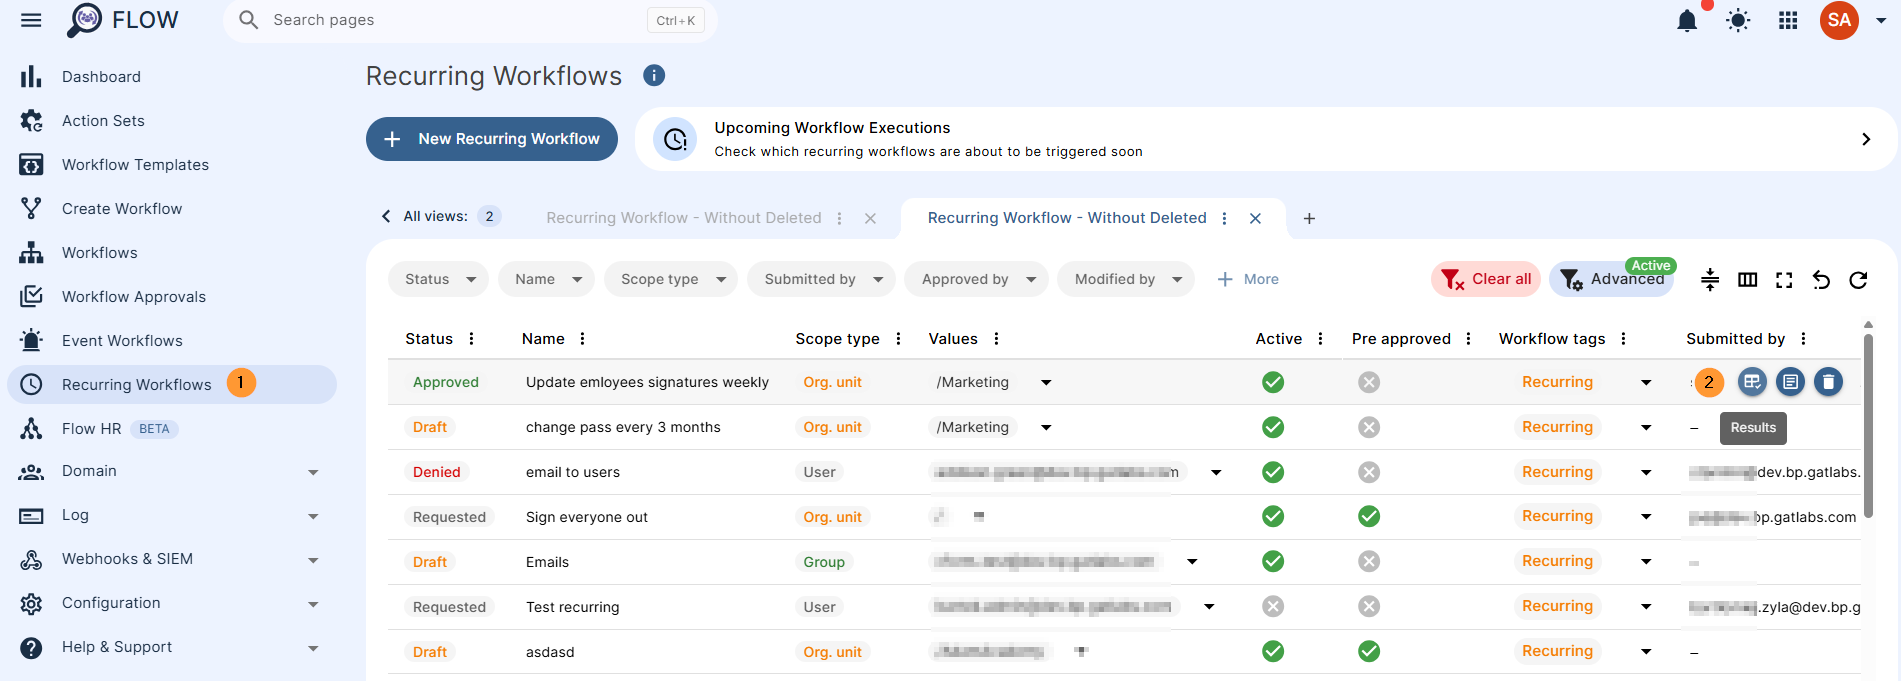Toggle Pre approved for Emails row
Screen dimensions: 1901x681
click(1369, 561)
